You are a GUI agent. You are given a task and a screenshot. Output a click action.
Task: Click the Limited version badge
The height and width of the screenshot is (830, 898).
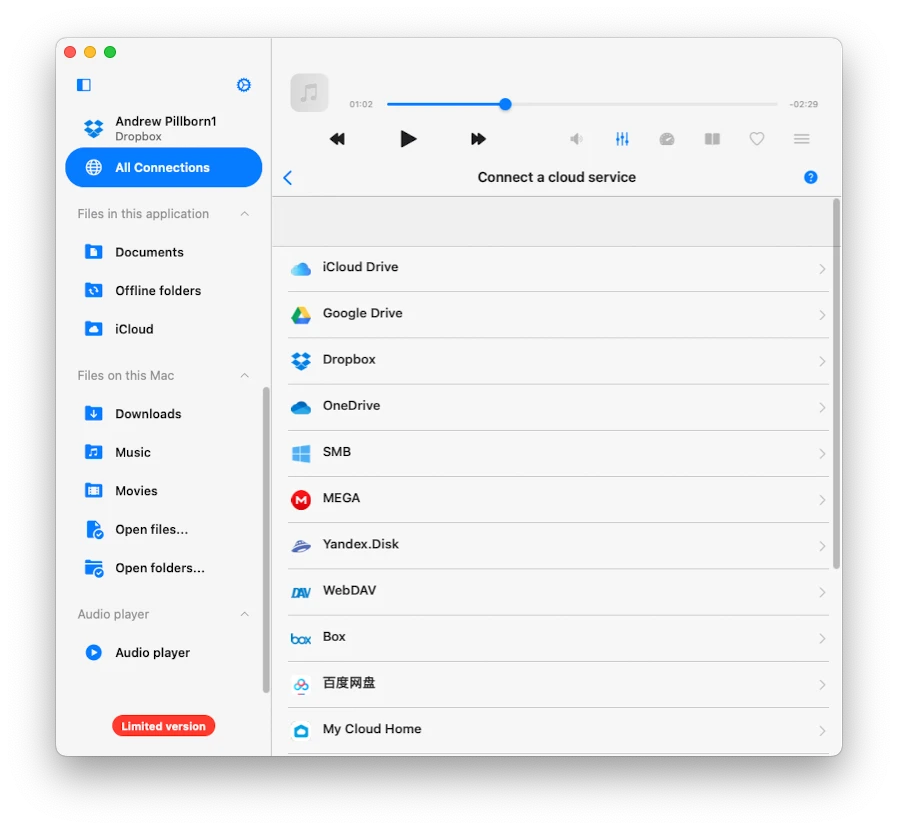coord(163,725)
